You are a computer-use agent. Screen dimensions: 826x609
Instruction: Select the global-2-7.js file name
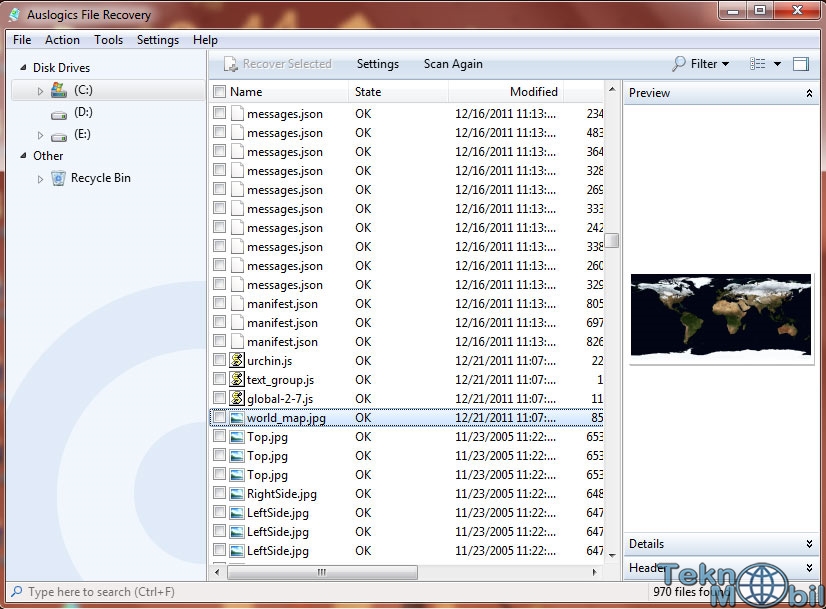tap(280, 399)
